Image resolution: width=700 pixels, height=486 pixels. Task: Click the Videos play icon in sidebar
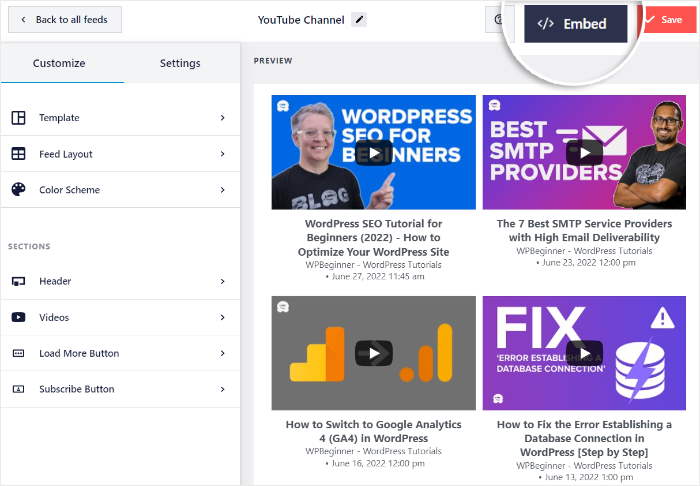click(x=18, y=318)
